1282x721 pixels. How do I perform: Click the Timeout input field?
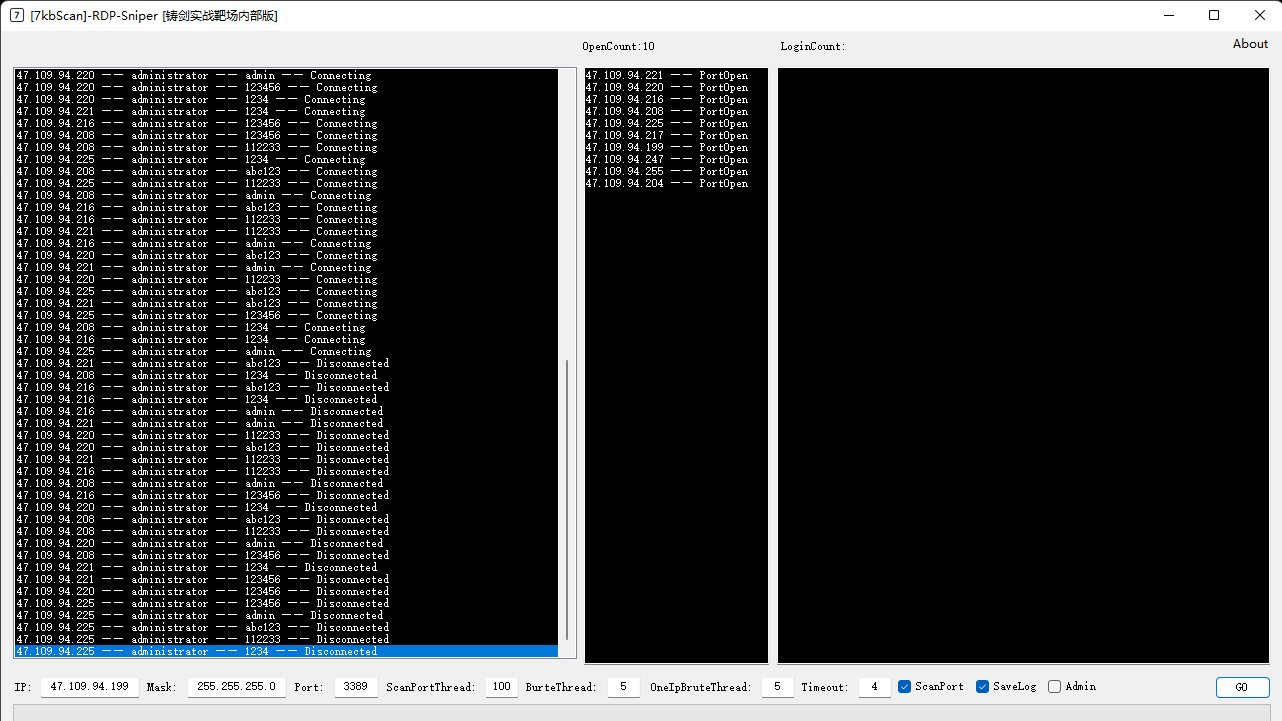click(x=874, y=687)
